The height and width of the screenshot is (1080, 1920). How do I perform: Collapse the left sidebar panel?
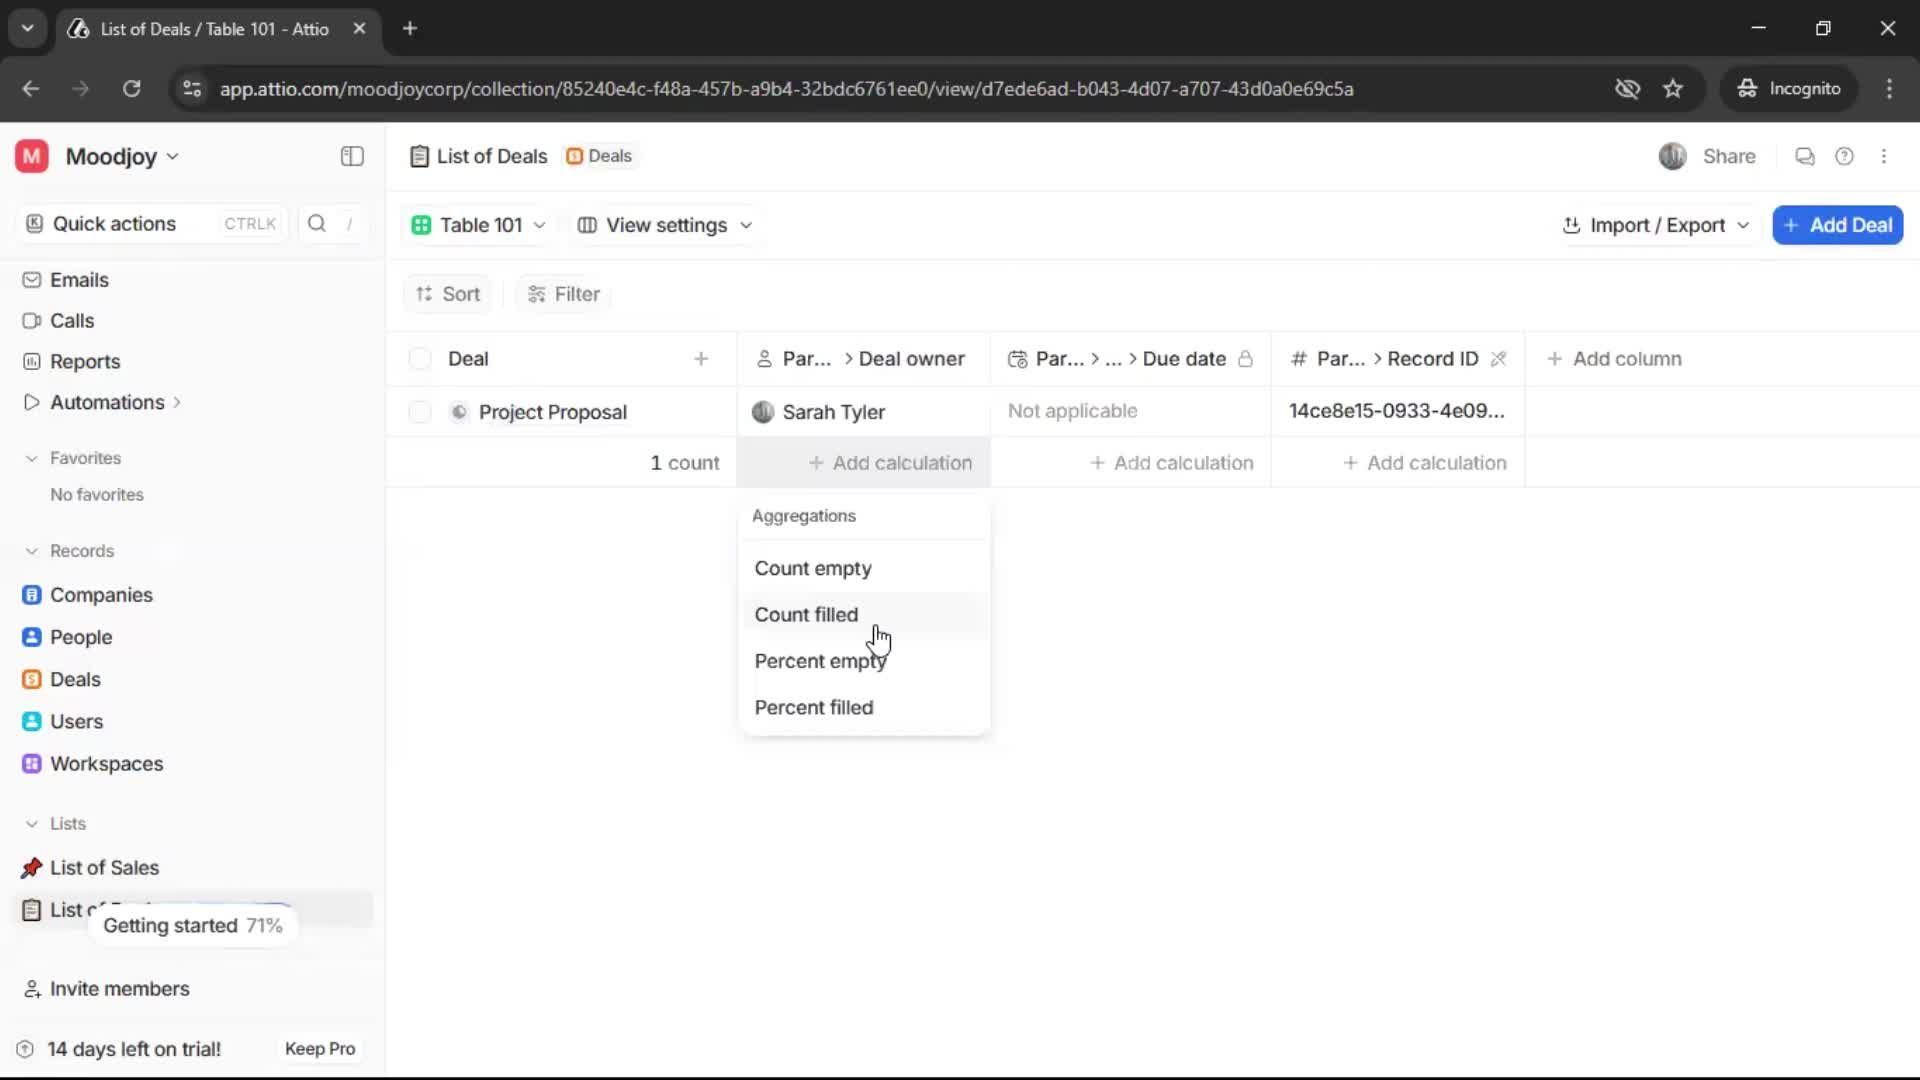[x=351, y=156]
